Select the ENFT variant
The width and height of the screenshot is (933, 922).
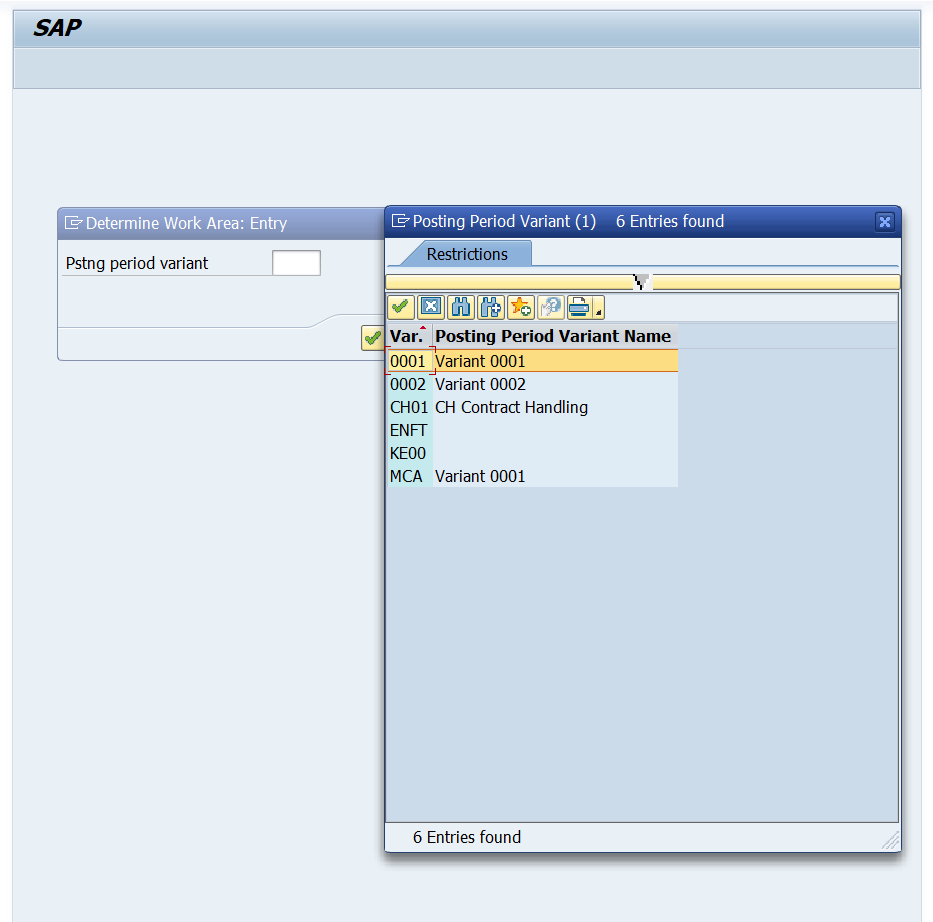tap(409, 430)
